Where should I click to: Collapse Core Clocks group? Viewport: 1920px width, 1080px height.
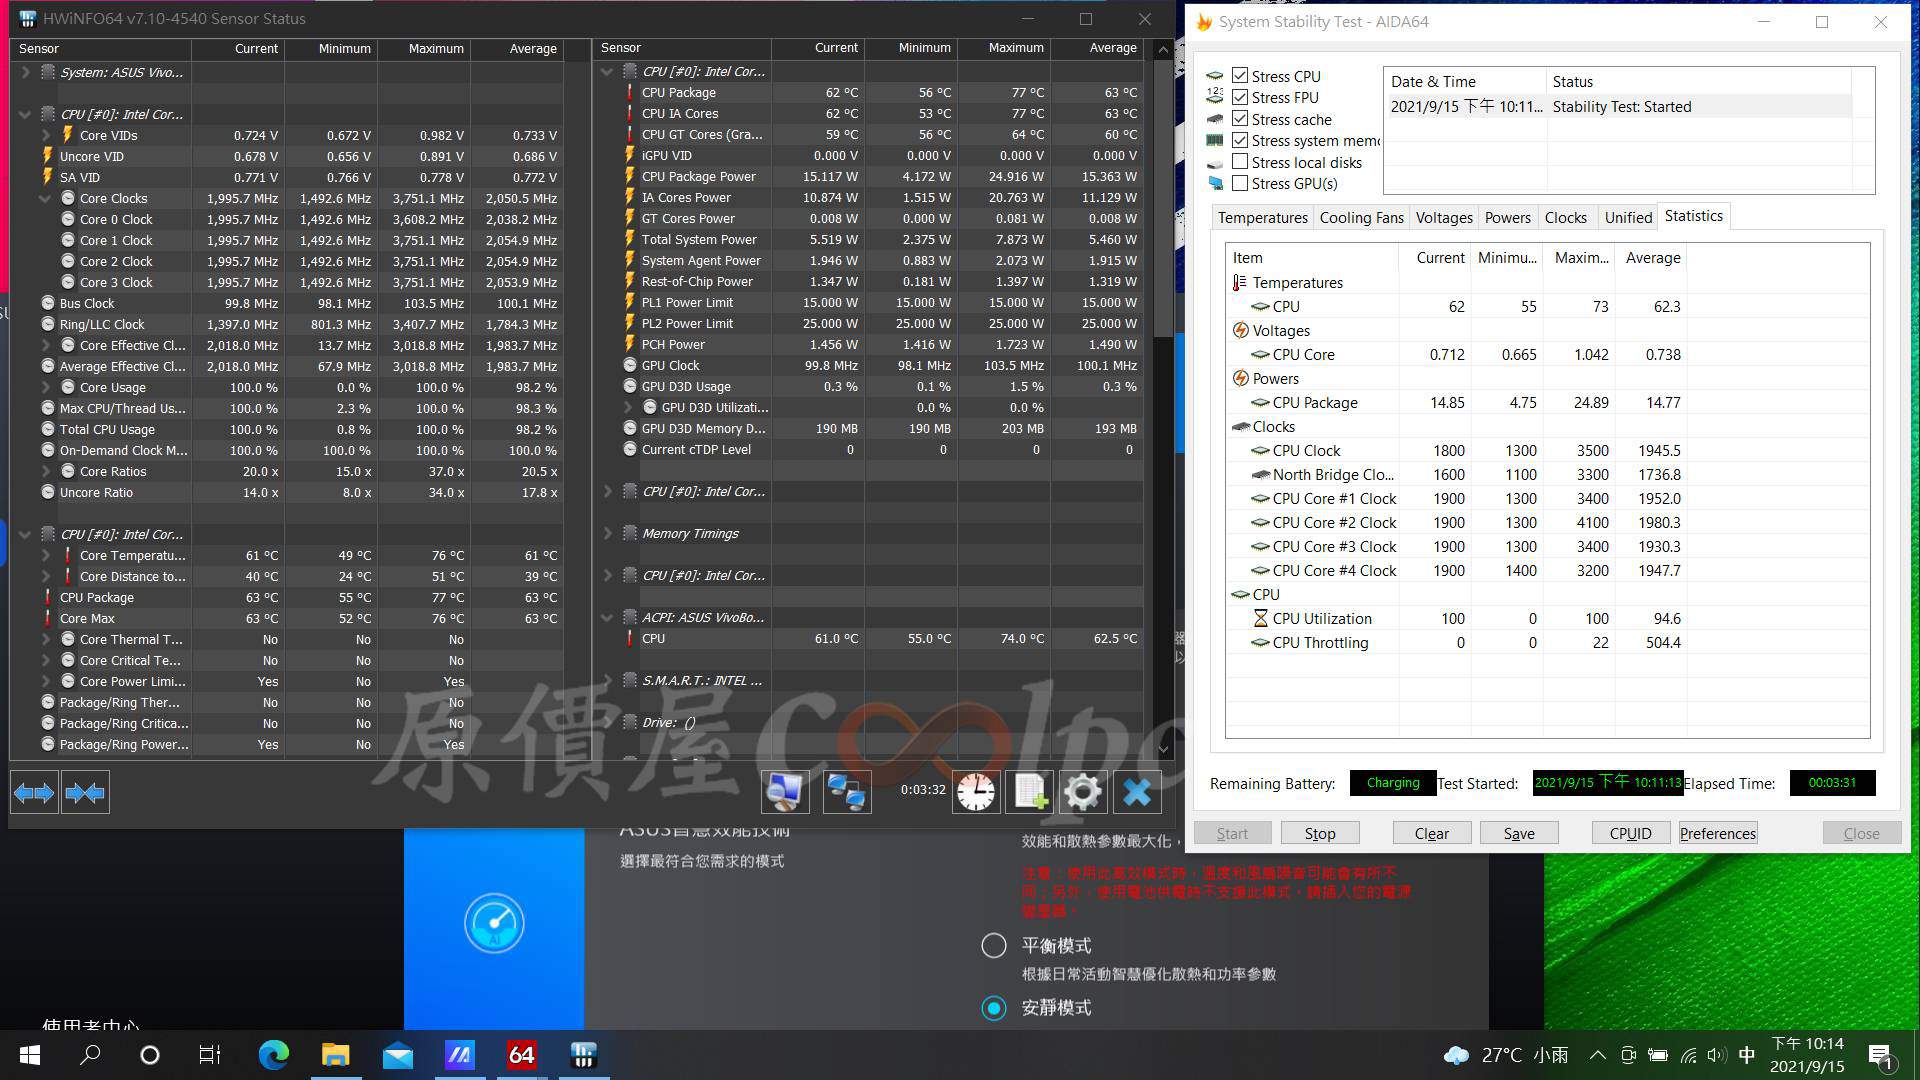pos(45,198)
